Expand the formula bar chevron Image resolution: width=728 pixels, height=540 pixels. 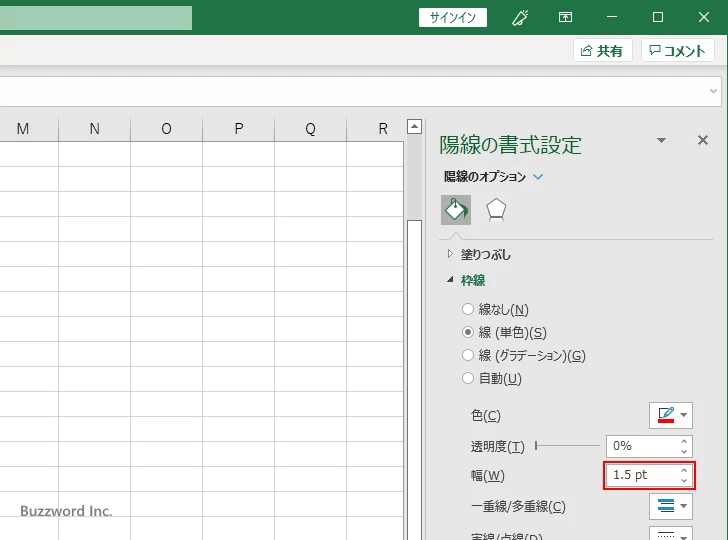(714, 91)
